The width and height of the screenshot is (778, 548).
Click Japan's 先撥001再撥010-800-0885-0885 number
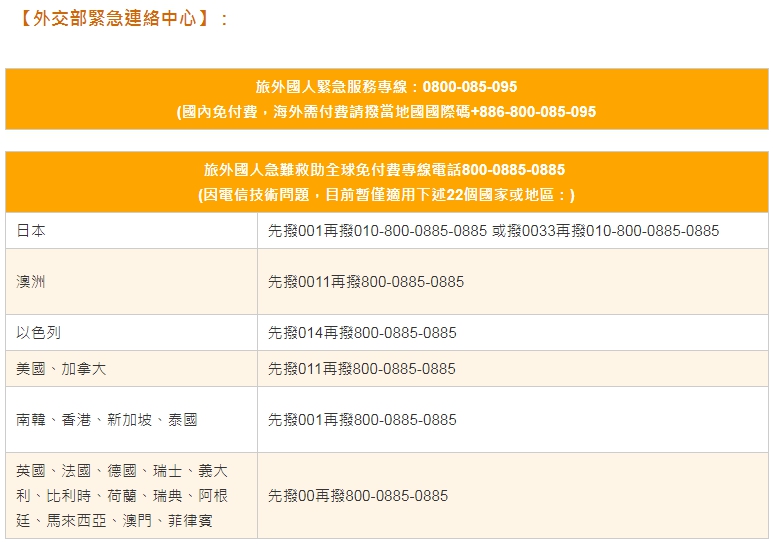377,231
